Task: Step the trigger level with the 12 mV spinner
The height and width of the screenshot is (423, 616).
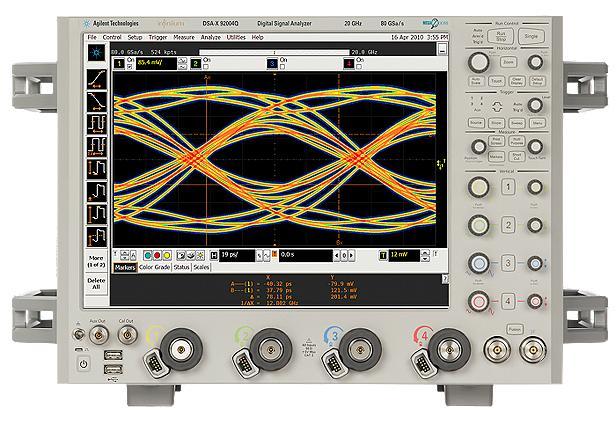Action: pyautogui.click(x=425, y=256)
